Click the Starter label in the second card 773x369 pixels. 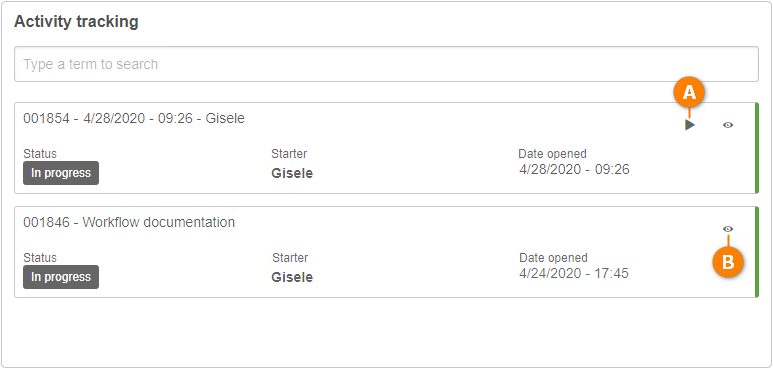pos(290,258)
